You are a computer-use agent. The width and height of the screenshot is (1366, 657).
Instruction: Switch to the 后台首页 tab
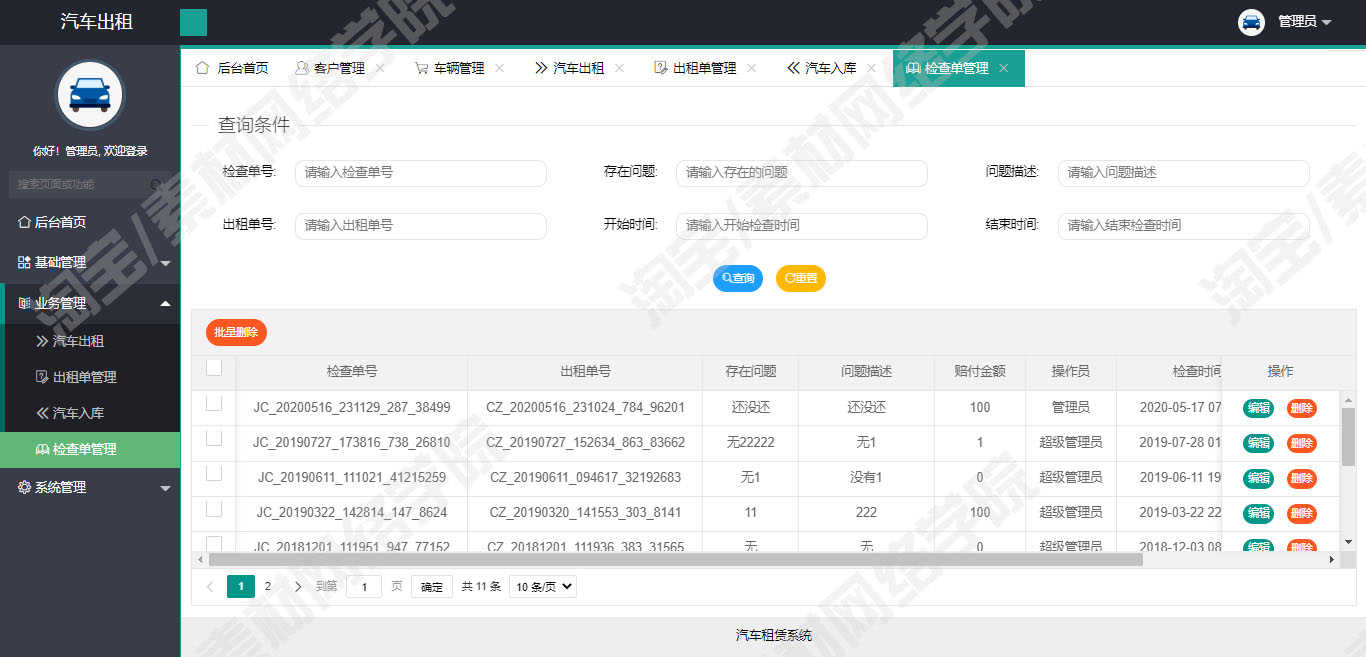tap(232, 68)
